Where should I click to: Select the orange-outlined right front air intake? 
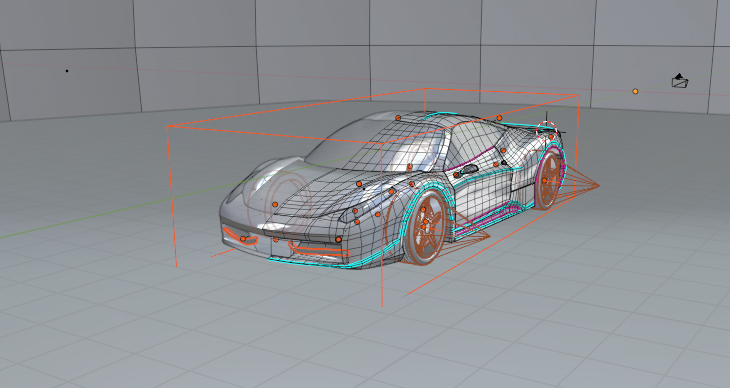pyautogui.click(x=319, y=250)
